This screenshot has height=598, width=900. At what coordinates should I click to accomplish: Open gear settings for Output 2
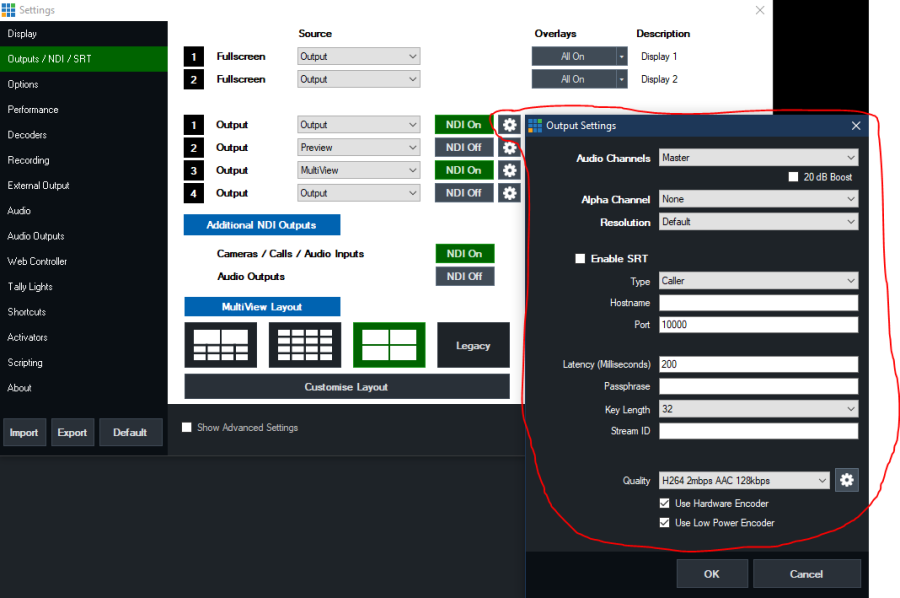(509, 148)
